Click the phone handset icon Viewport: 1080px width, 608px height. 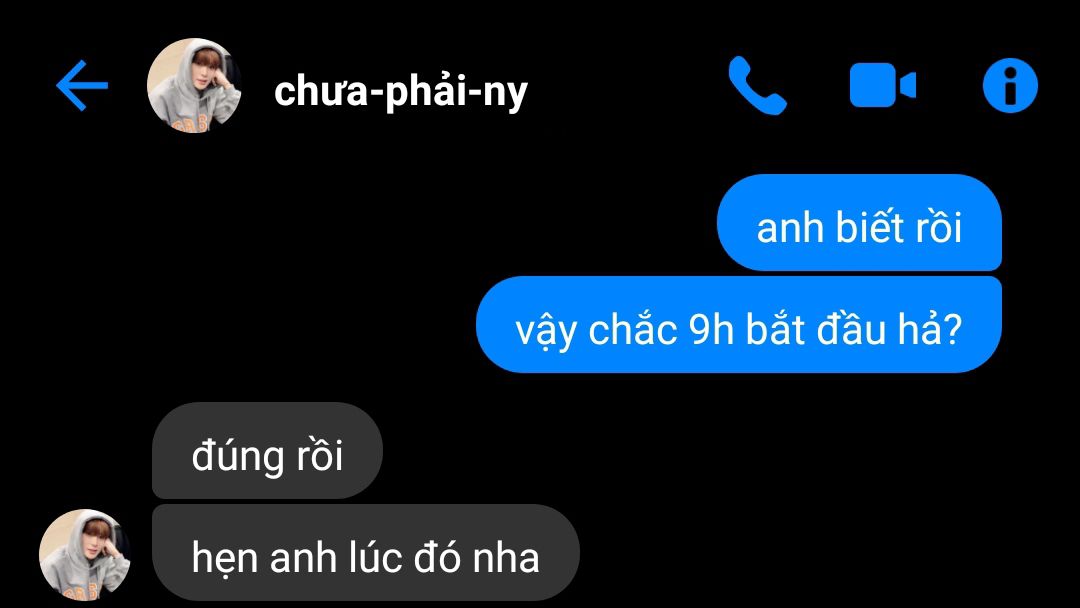point(757,85)
